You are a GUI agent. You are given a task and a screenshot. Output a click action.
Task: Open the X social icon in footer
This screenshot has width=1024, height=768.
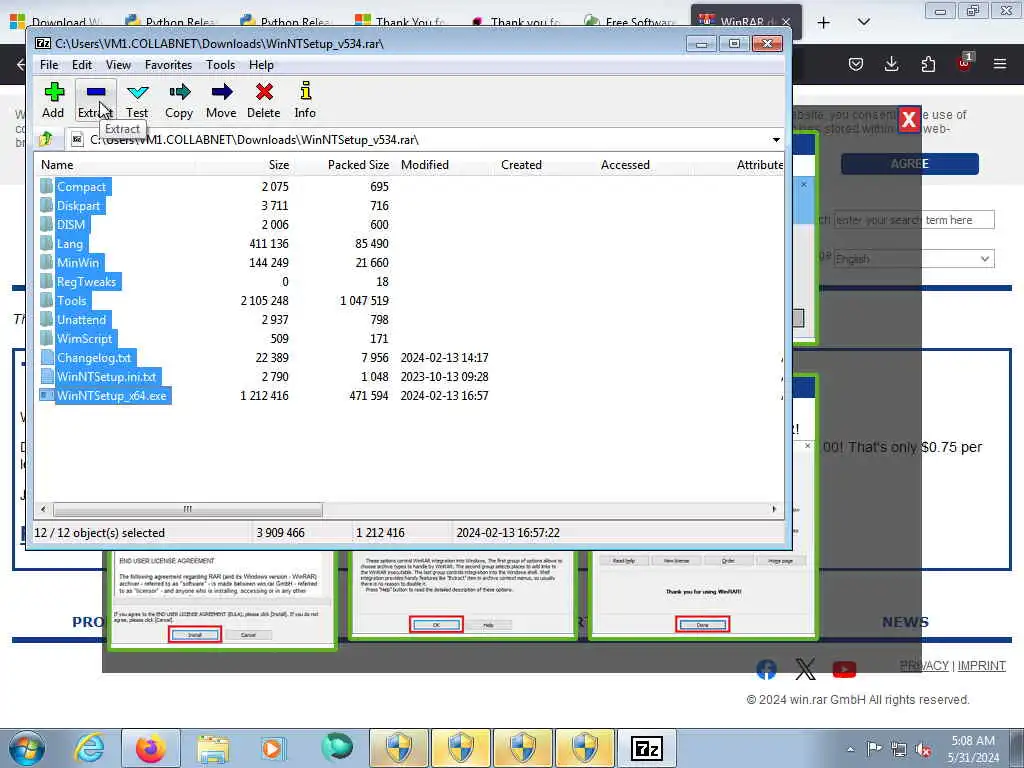[806, 669]
